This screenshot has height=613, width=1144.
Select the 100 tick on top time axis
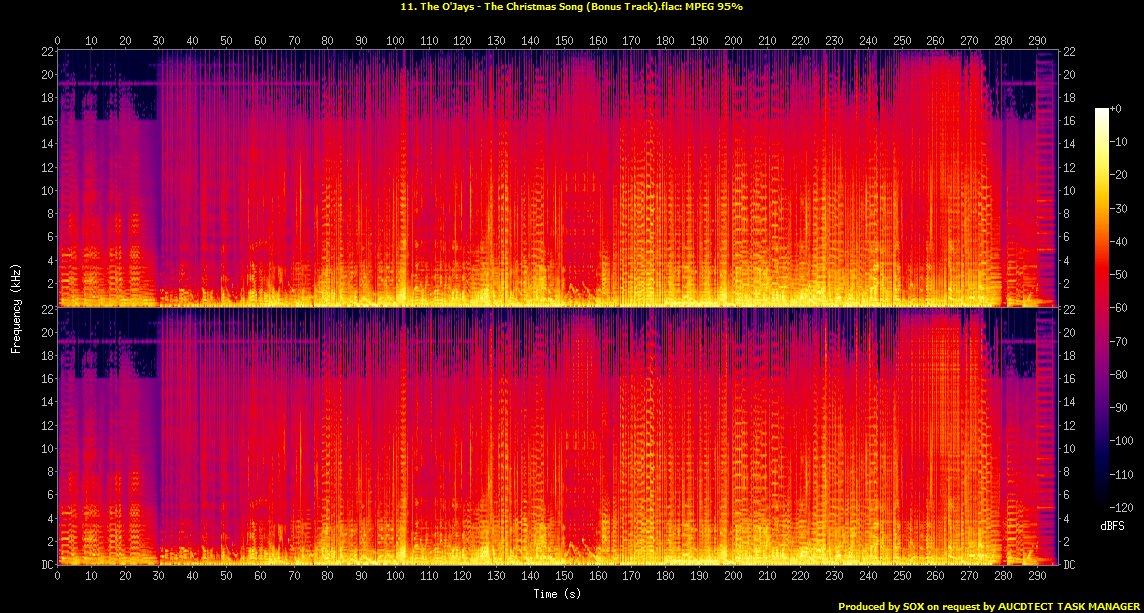click(396, 41)
